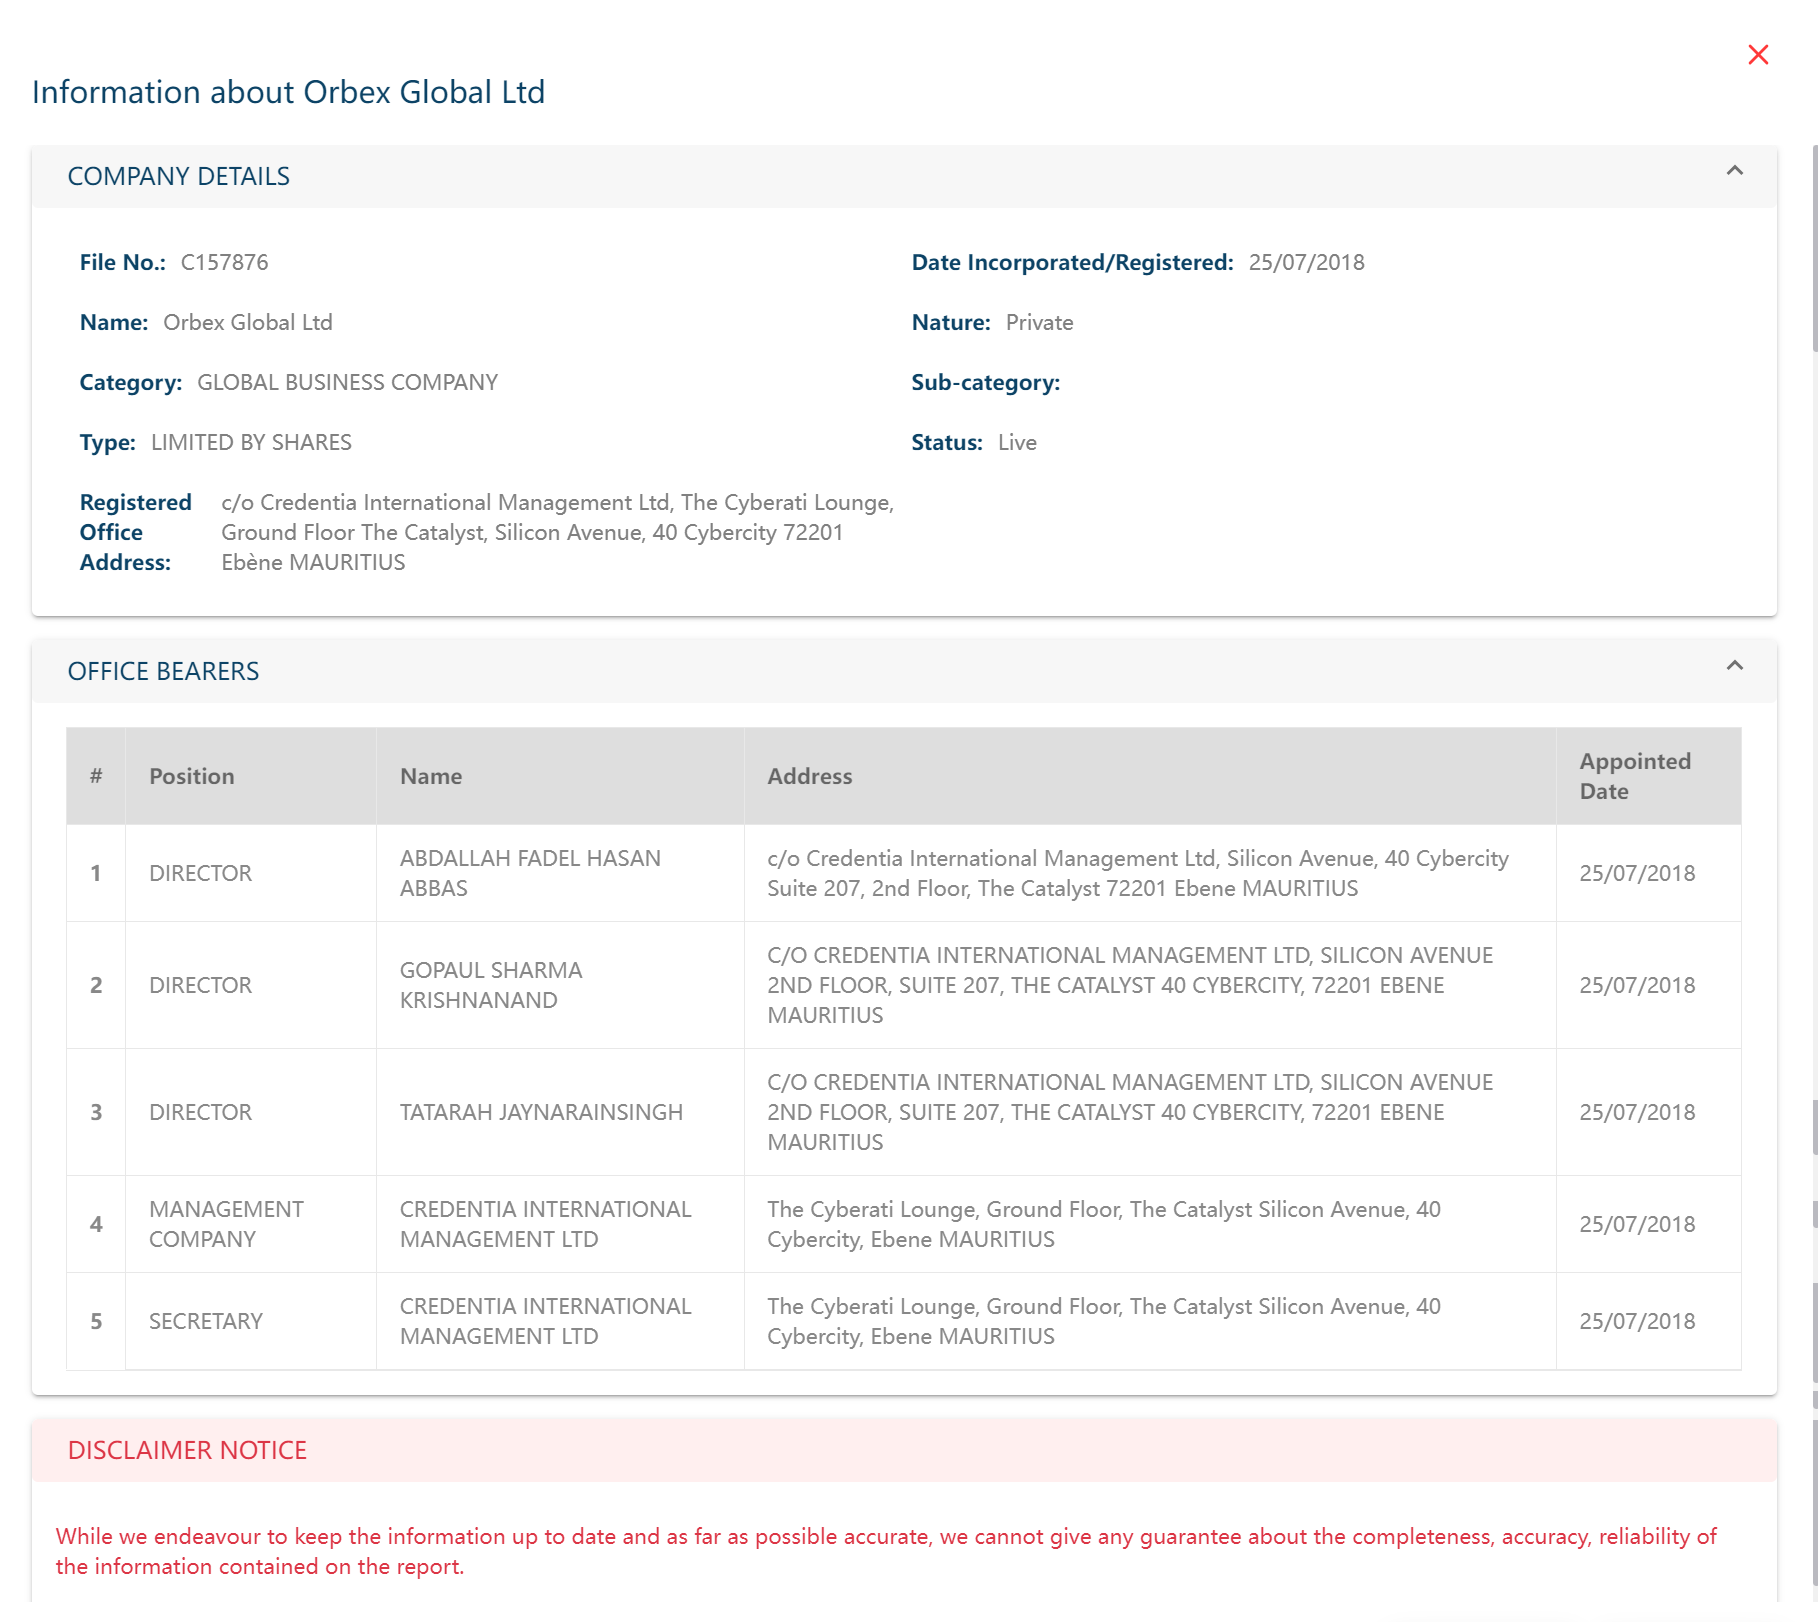Collapse the Office Bearers section chevron
The height and width of the screenshot is (1622, 1818).
tap(1735, 666)
